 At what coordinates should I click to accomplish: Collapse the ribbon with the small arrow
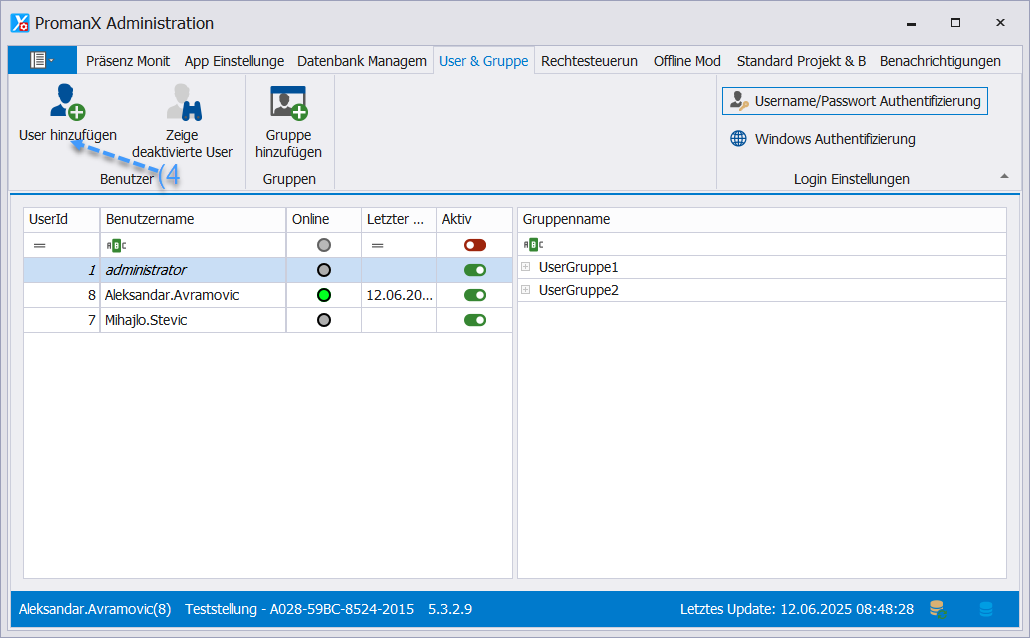click(1004, 176)
